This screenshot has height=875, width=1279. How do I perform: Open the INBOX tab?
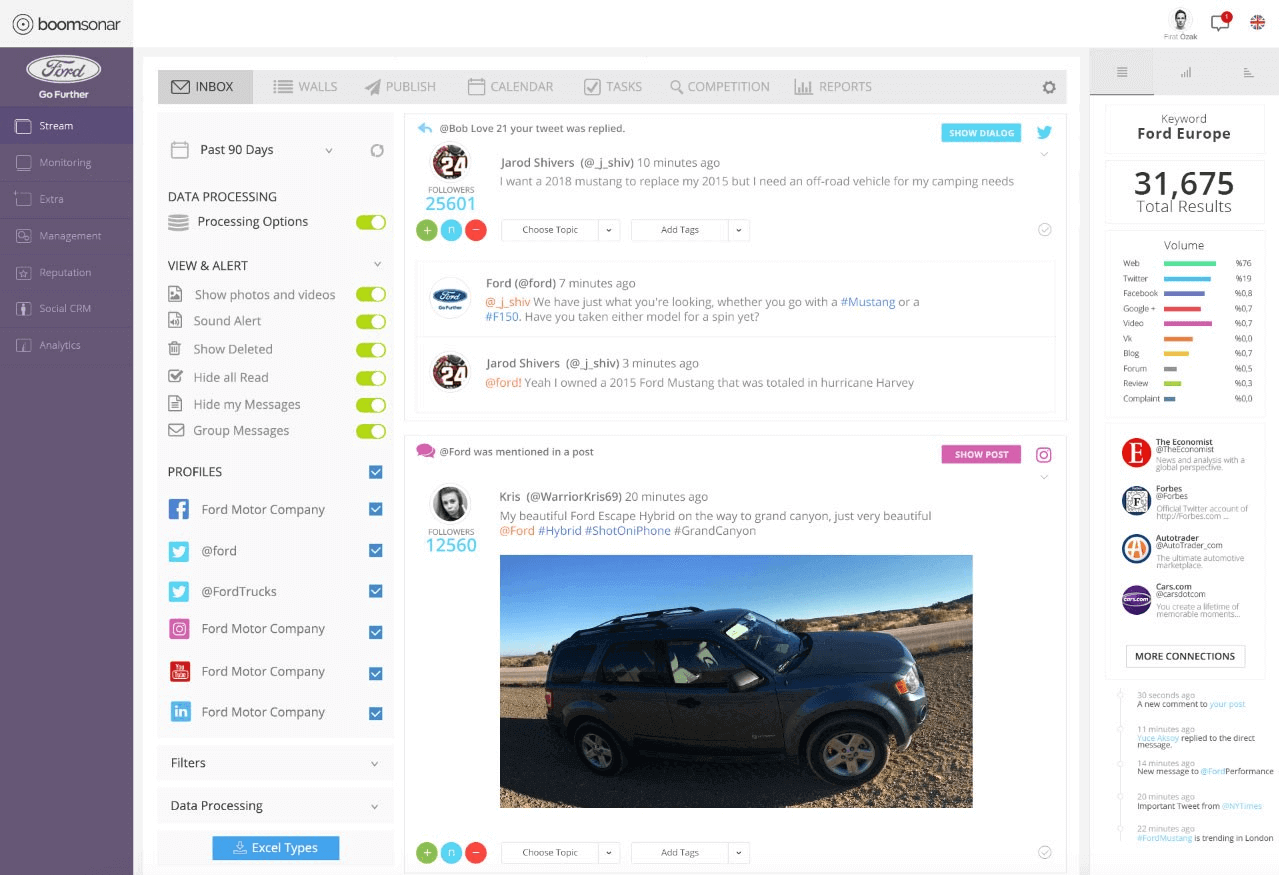tap(205, 87)
